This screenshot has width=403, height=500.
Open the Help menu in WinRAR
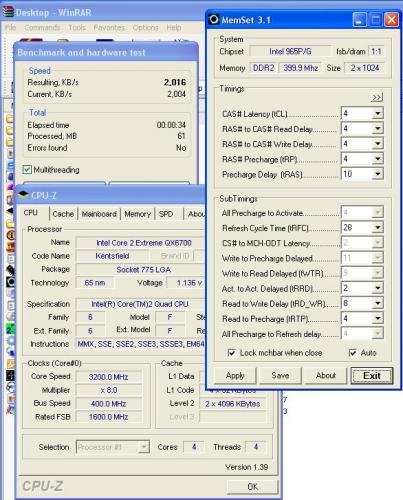(x=174, y=28)
